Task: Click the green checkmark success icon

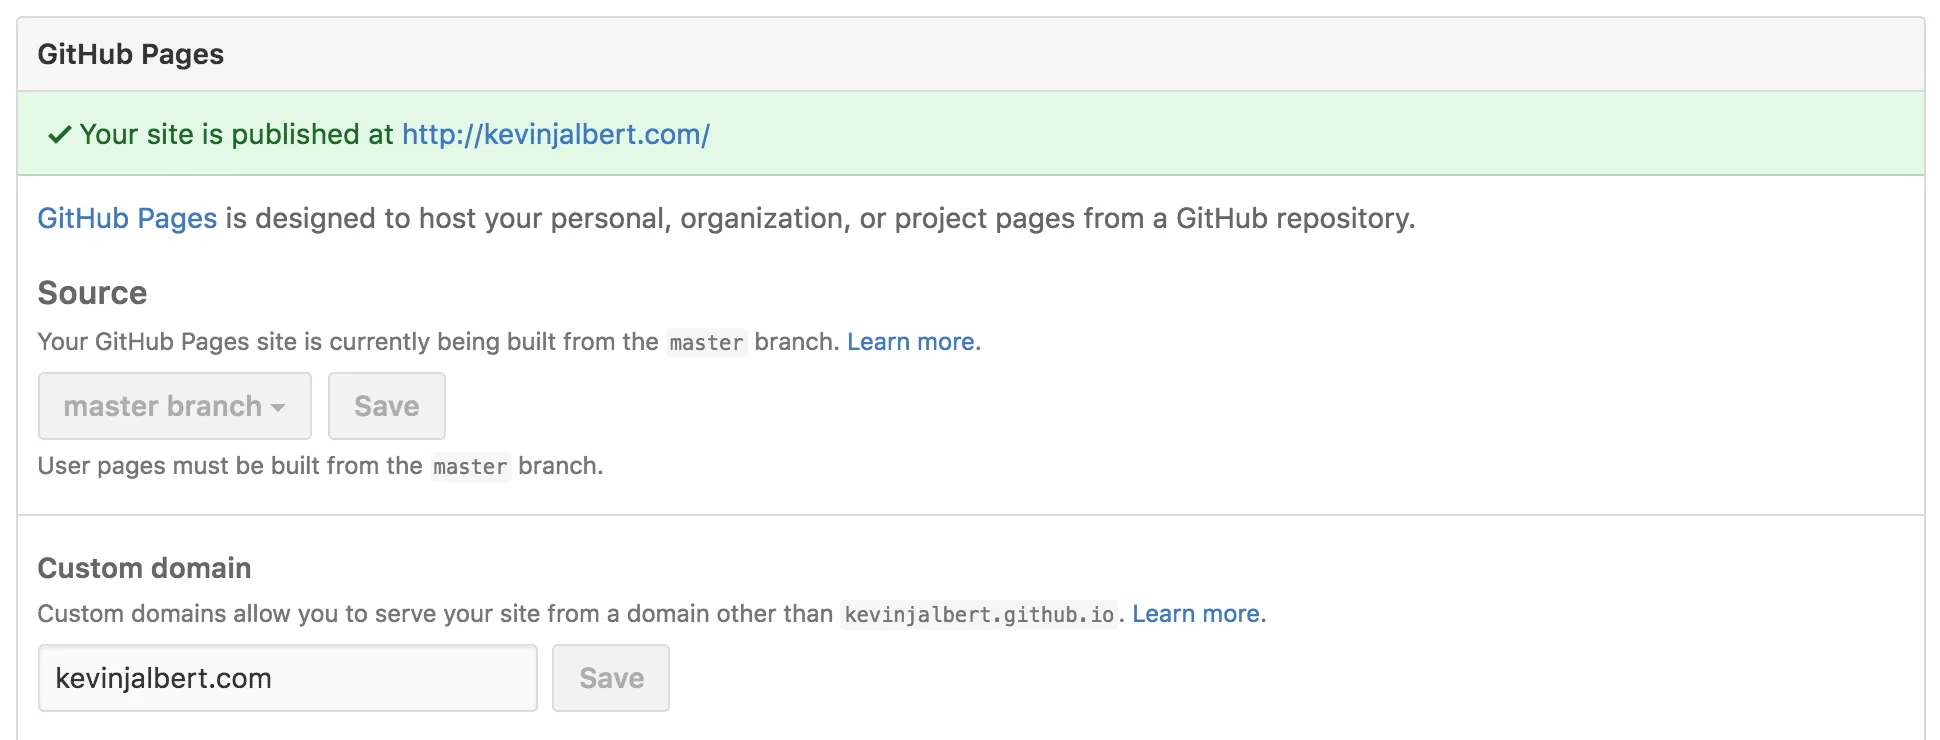Action: (60, 134)
